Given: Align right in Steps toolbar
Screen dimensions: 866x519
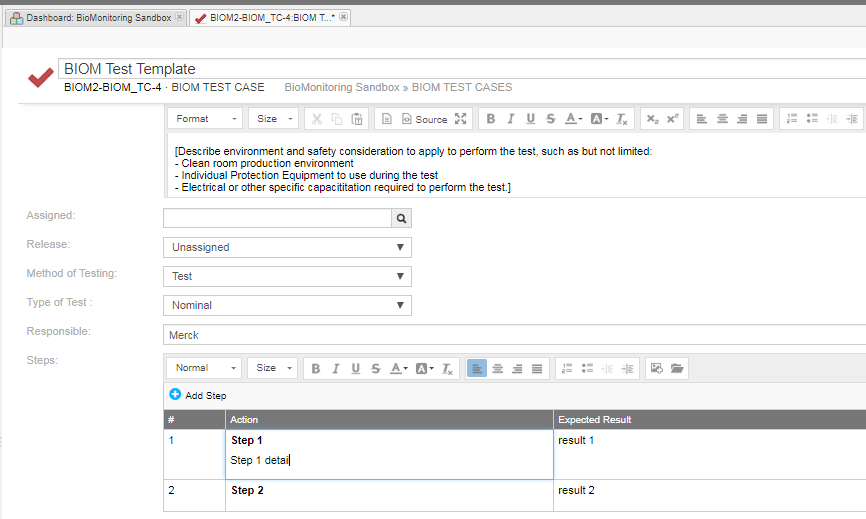Looking at the screenshot, I should tap(517, 368).
